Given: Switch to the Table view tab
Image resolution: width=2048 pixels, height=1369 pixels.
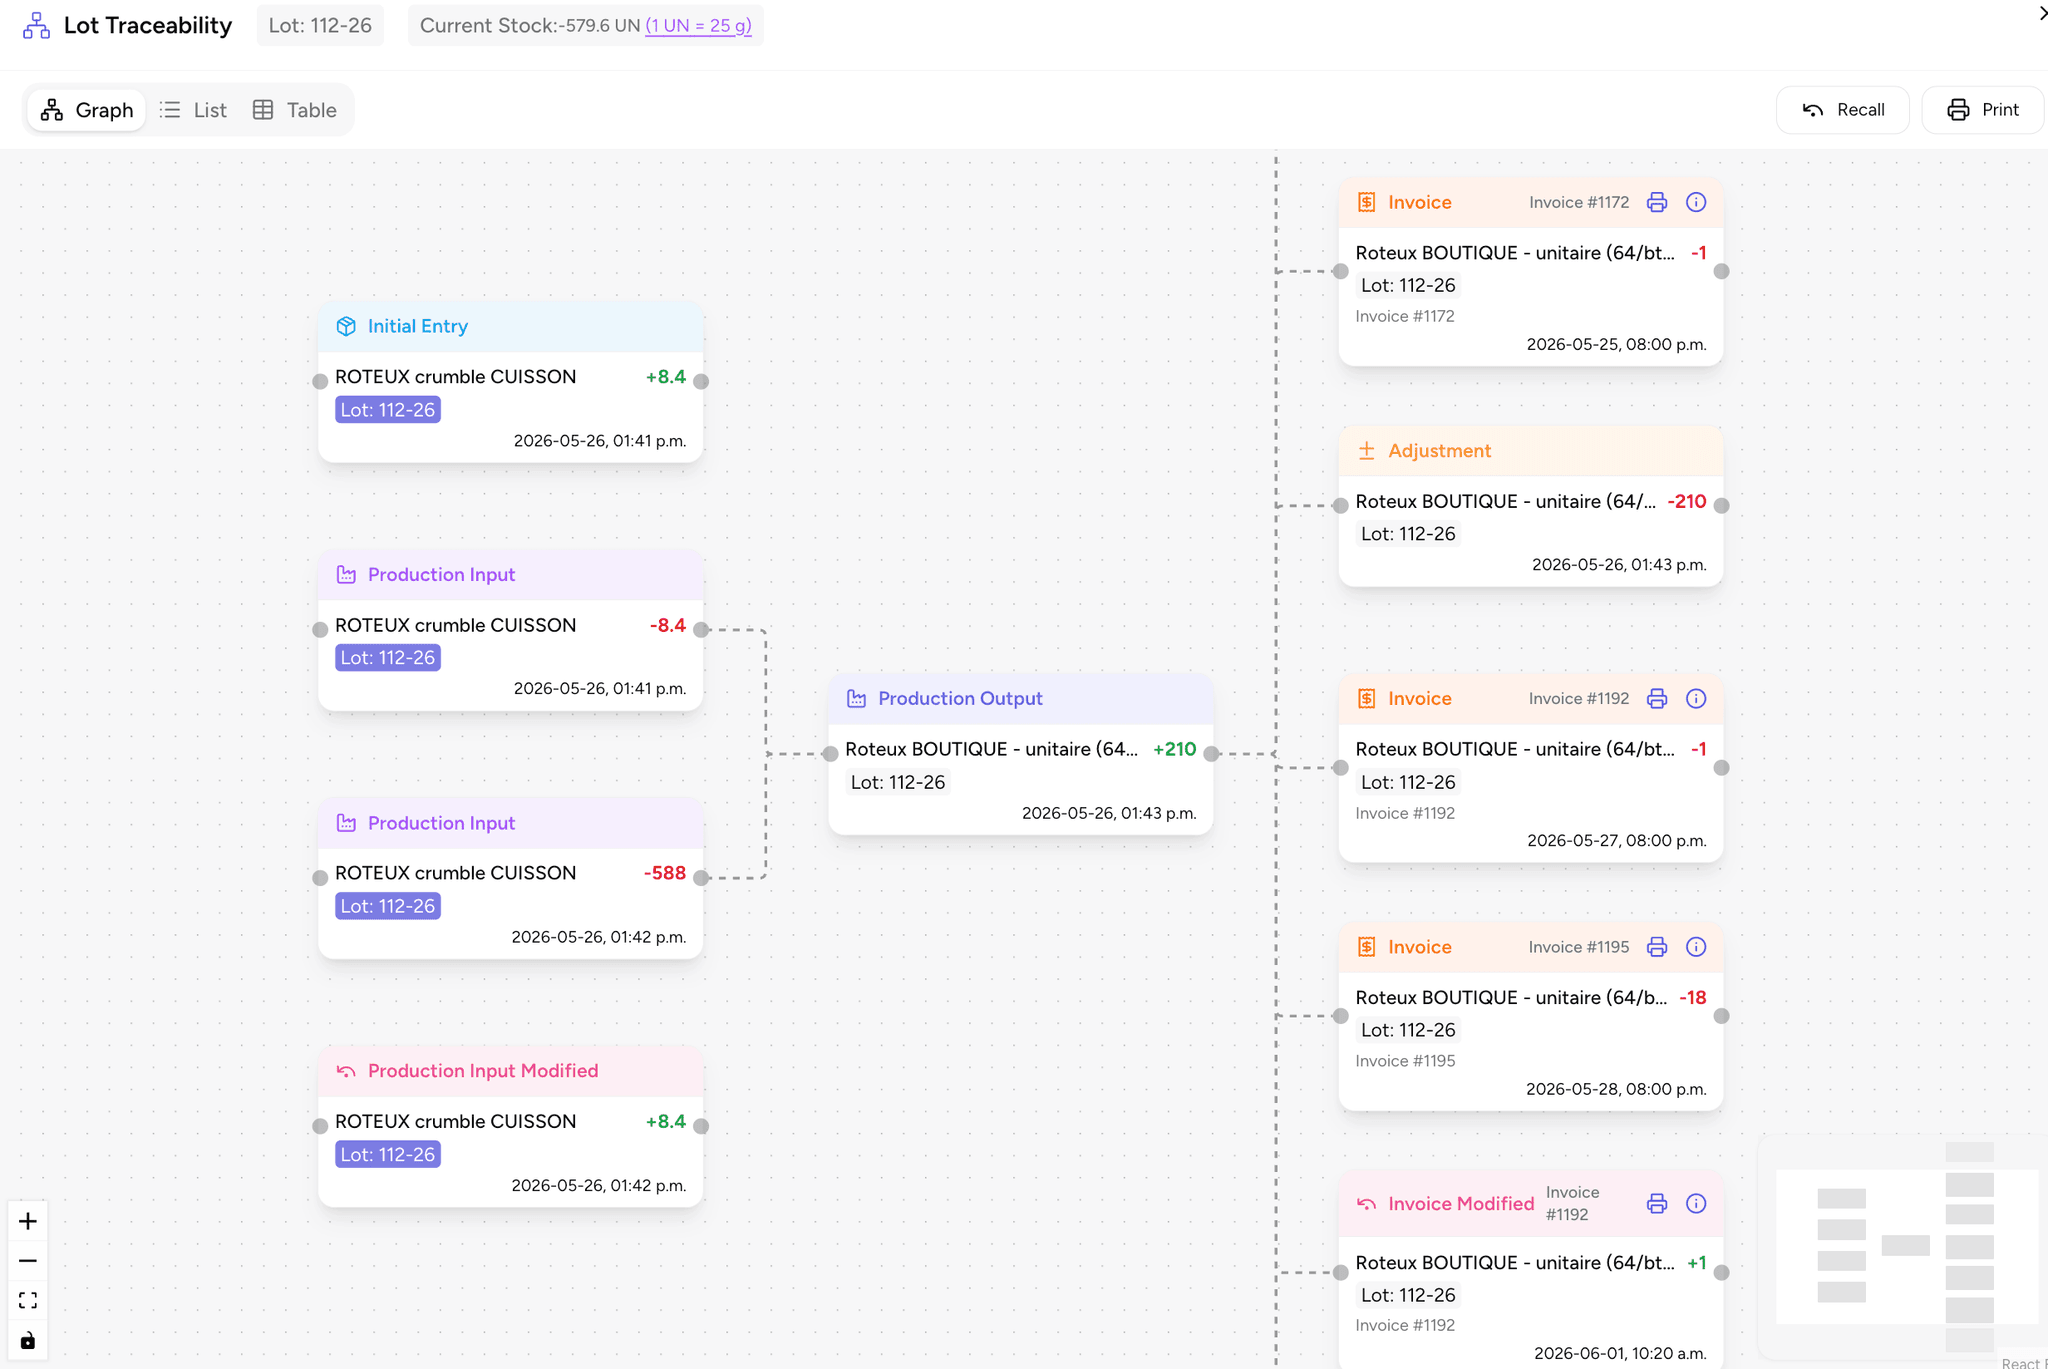Looking at the screenshot, I should 295,110.
